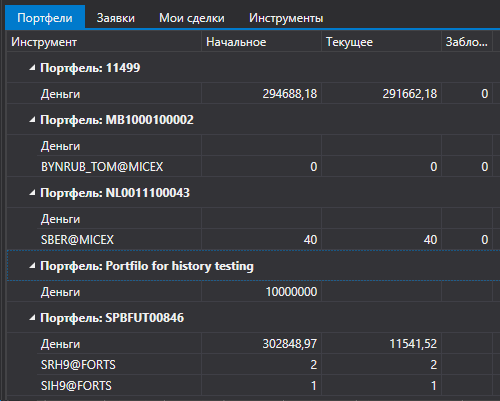Click the 11541,52 current money cell
The height and width of the screenshot is (401, 500).
tap(382, 344)
